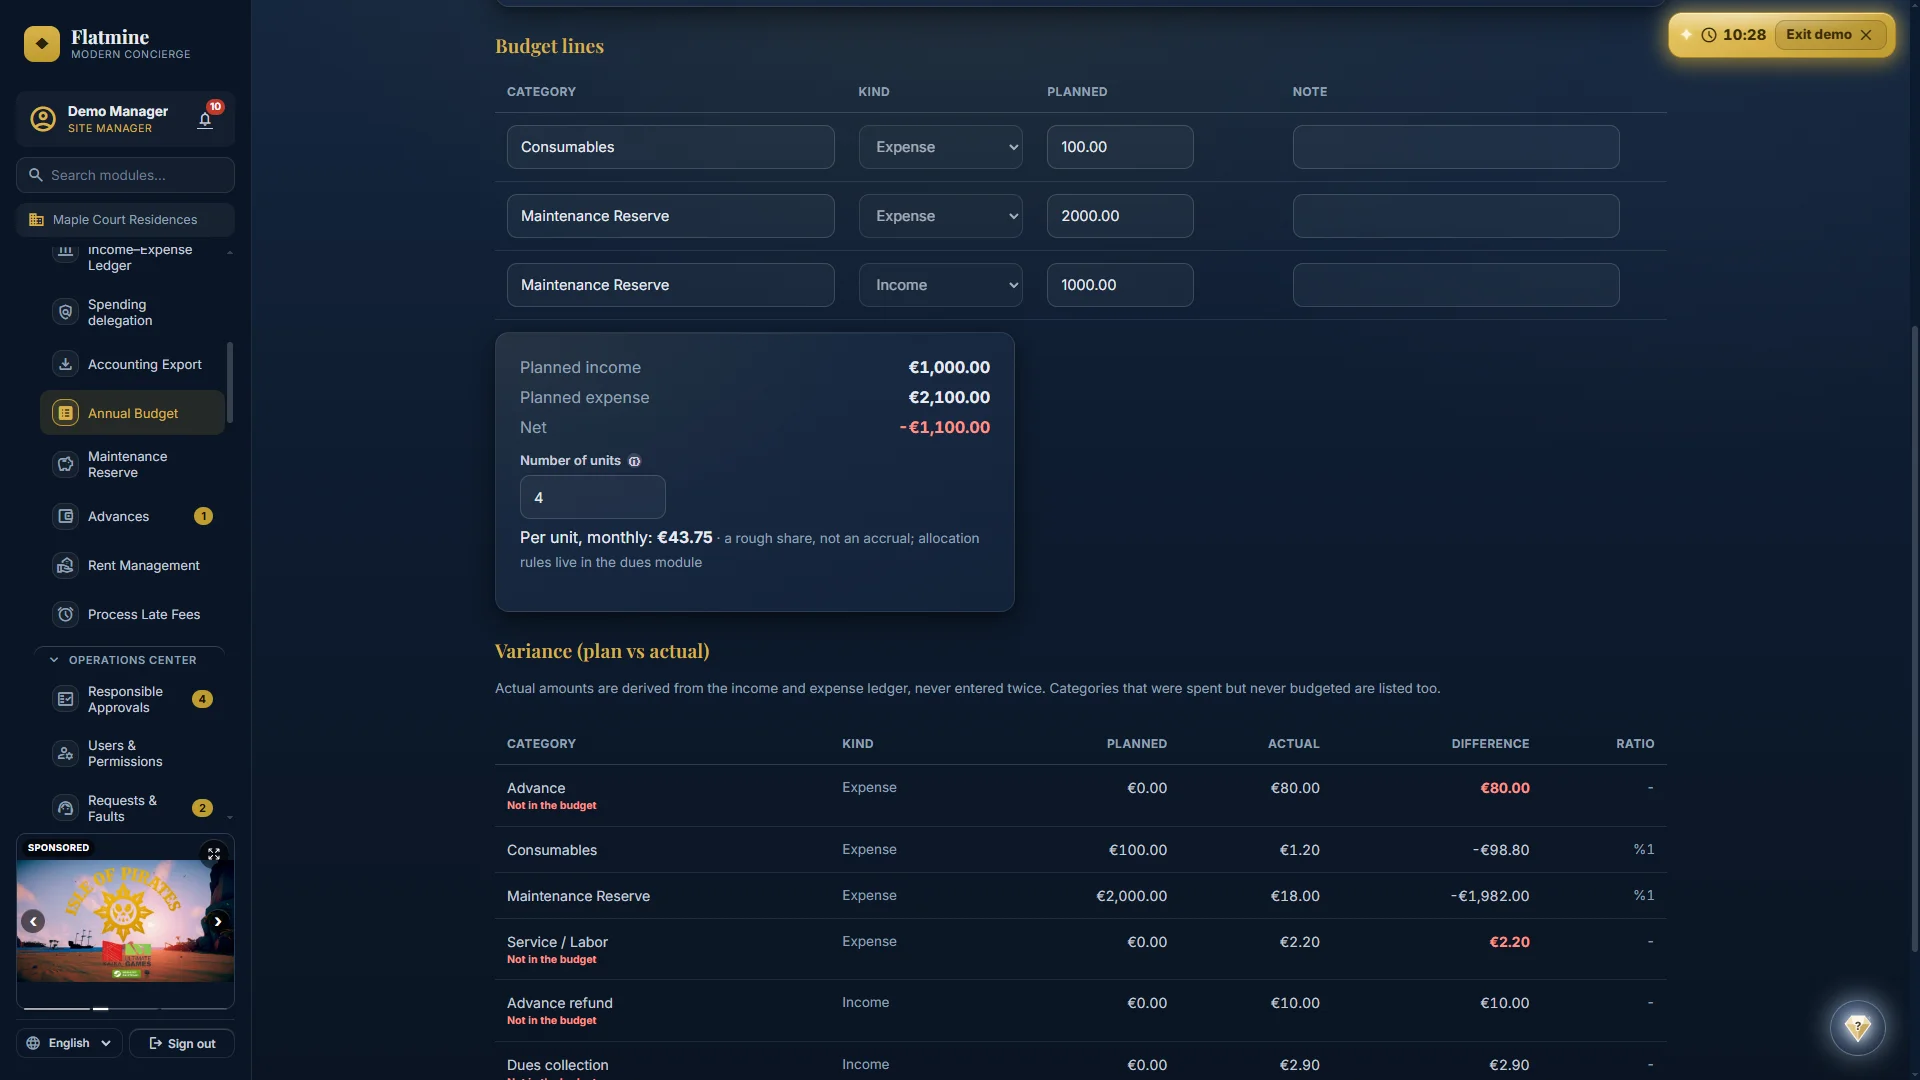Open Rent Management module
The image size is (1920, 1080).
click(132, 565)
